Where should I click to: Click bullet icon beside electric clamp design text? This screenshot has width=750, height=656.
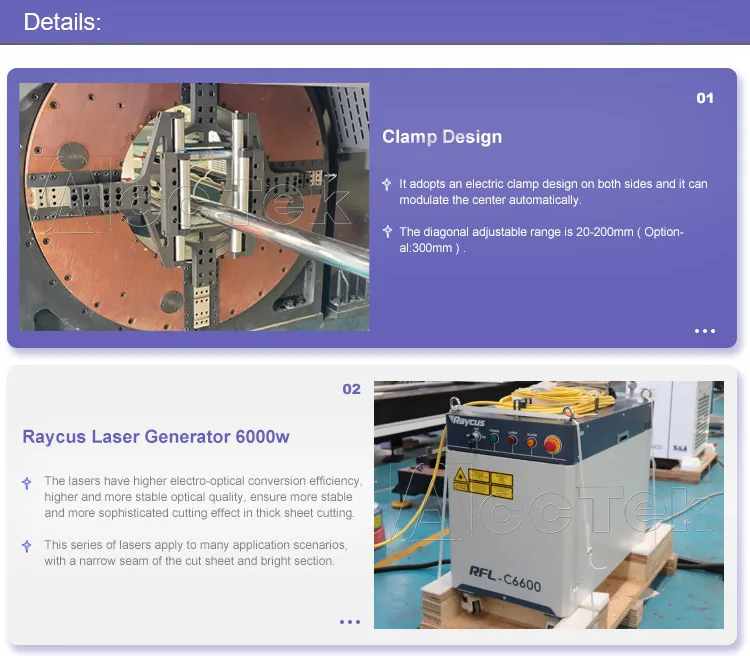click(x=387, y=184)
